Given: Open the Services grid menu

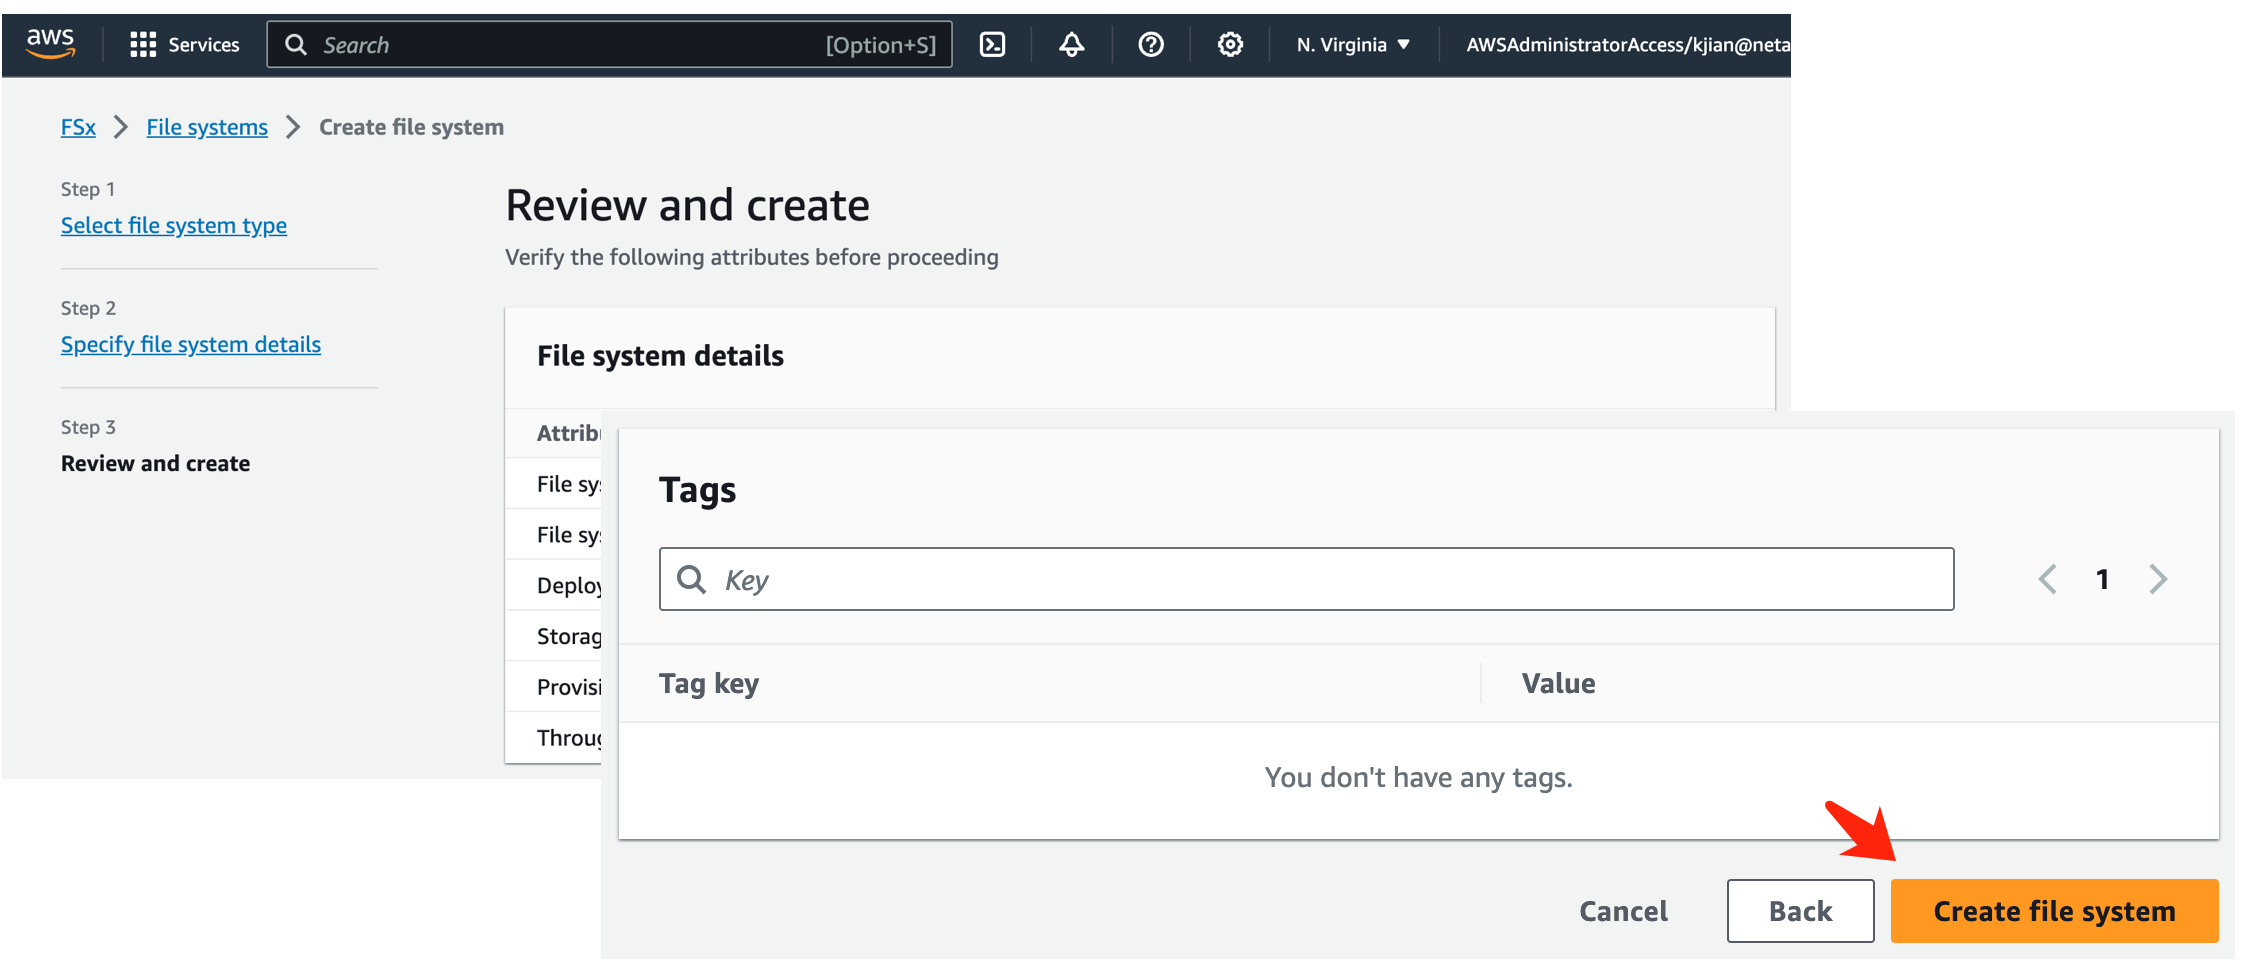Looking at the screenshot, I should coord(184,45).
